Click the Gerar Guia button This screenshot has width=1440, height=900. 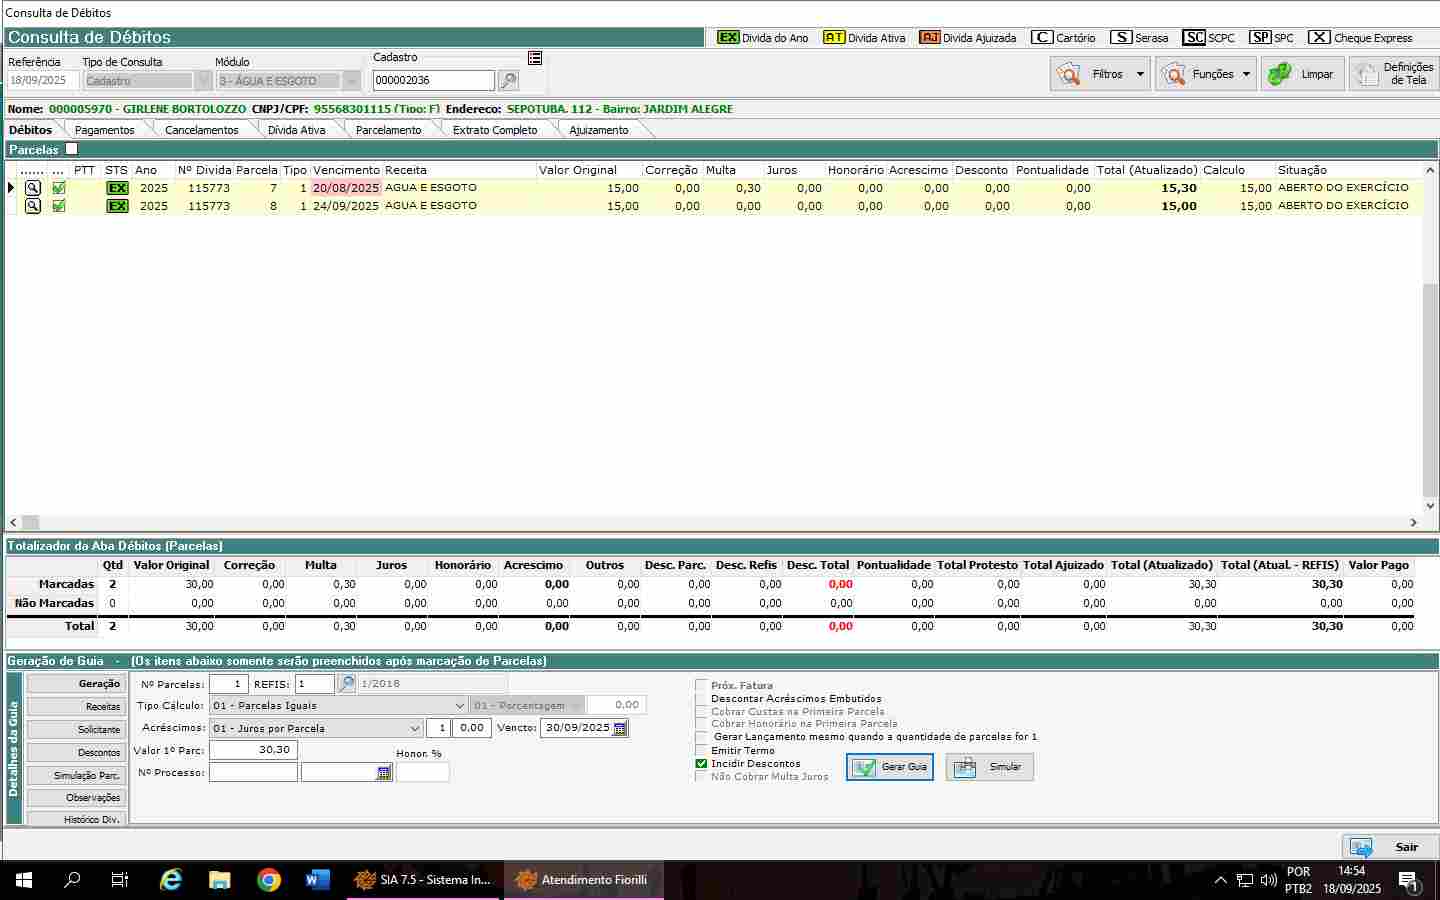(890, 767)
